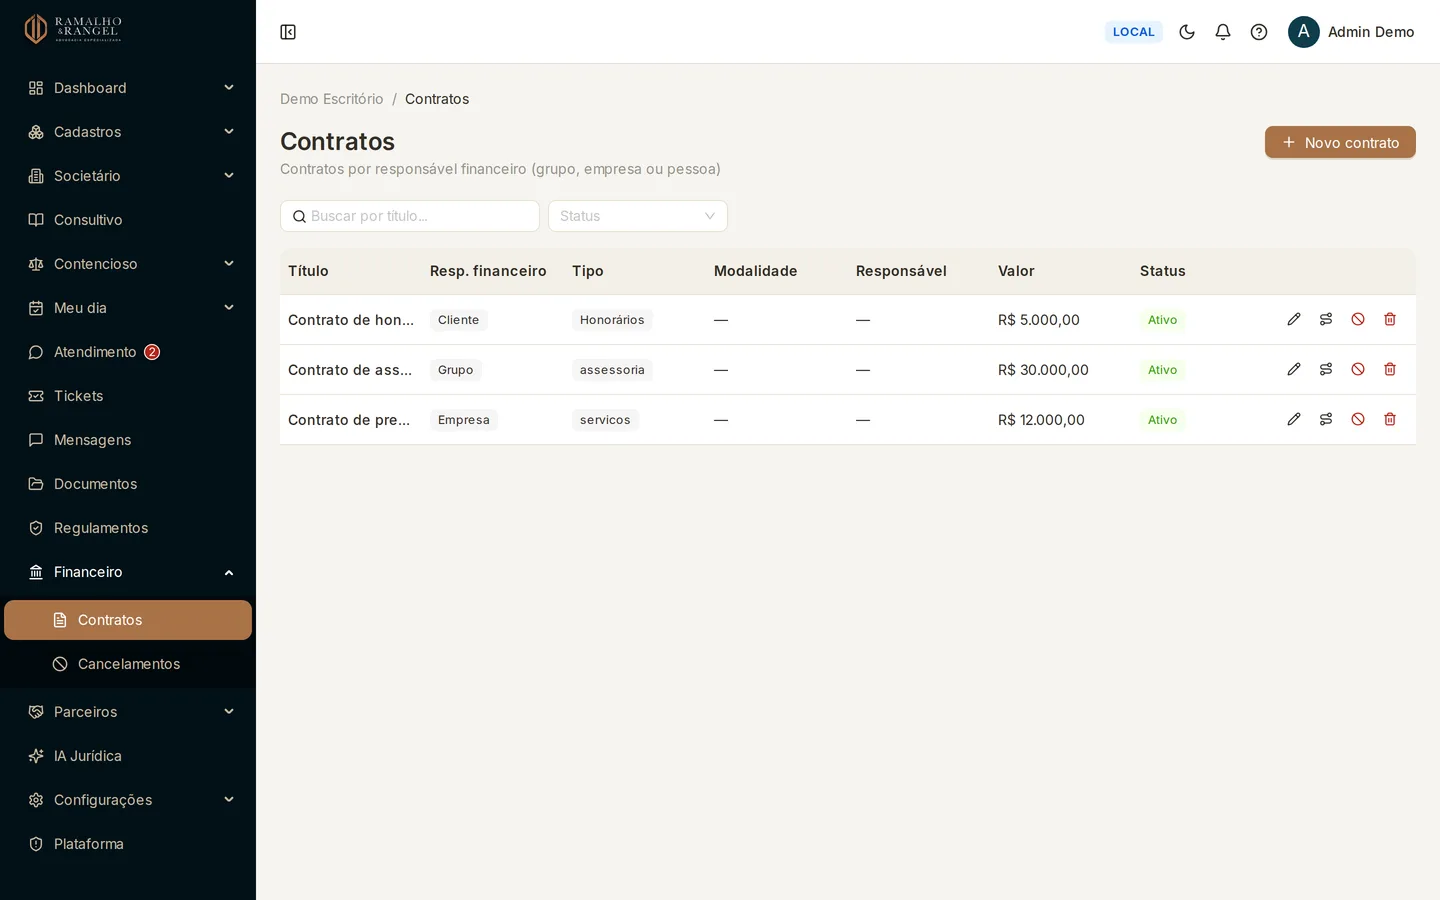
Task: Expand the Parceiros menu chevron
Action: [229, 712]
